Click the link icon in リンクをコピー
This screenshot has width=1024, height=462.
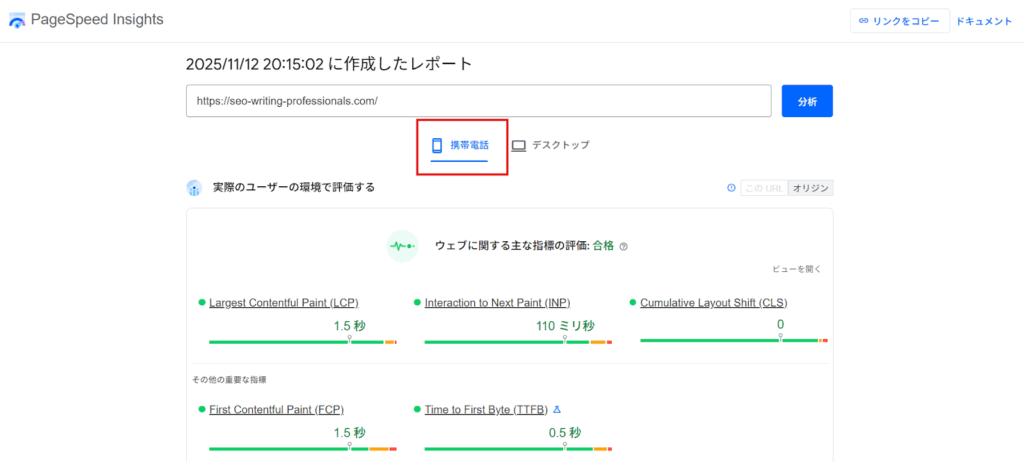[863, 21]
